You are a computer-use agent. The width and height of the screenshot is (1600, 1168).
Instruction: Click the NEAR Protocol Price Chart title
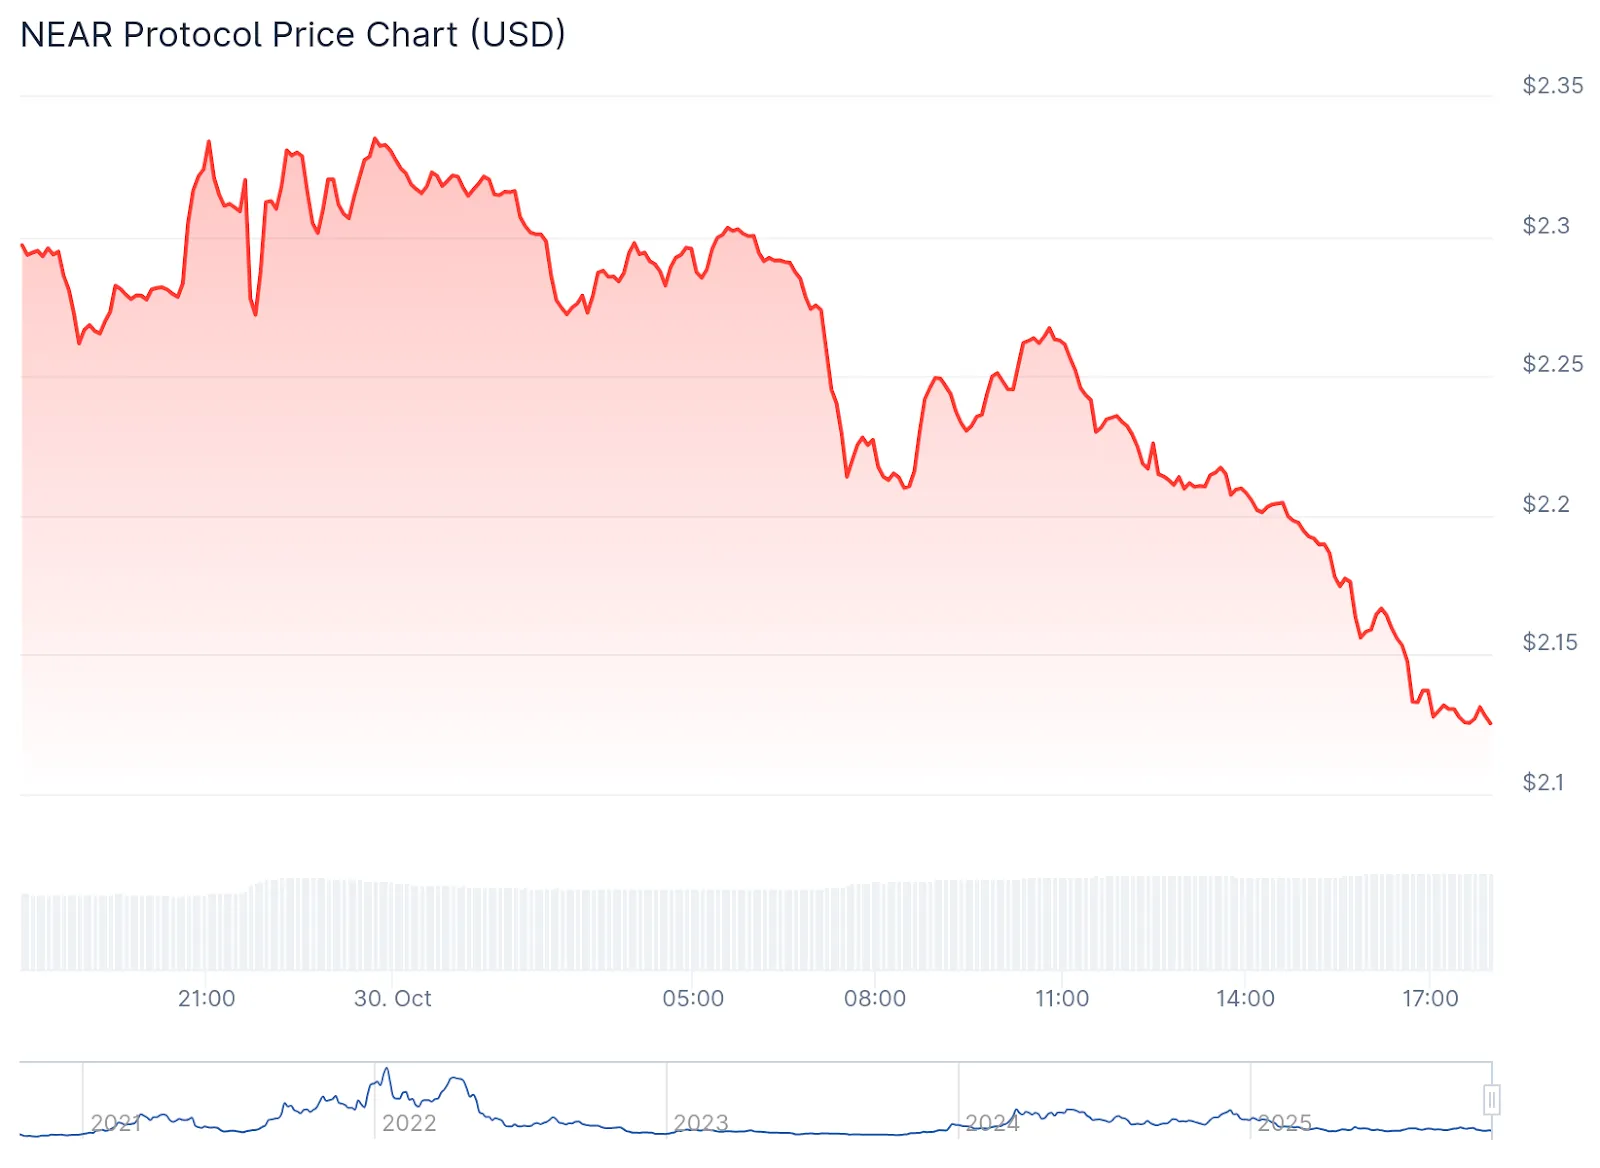coord(293,35)
